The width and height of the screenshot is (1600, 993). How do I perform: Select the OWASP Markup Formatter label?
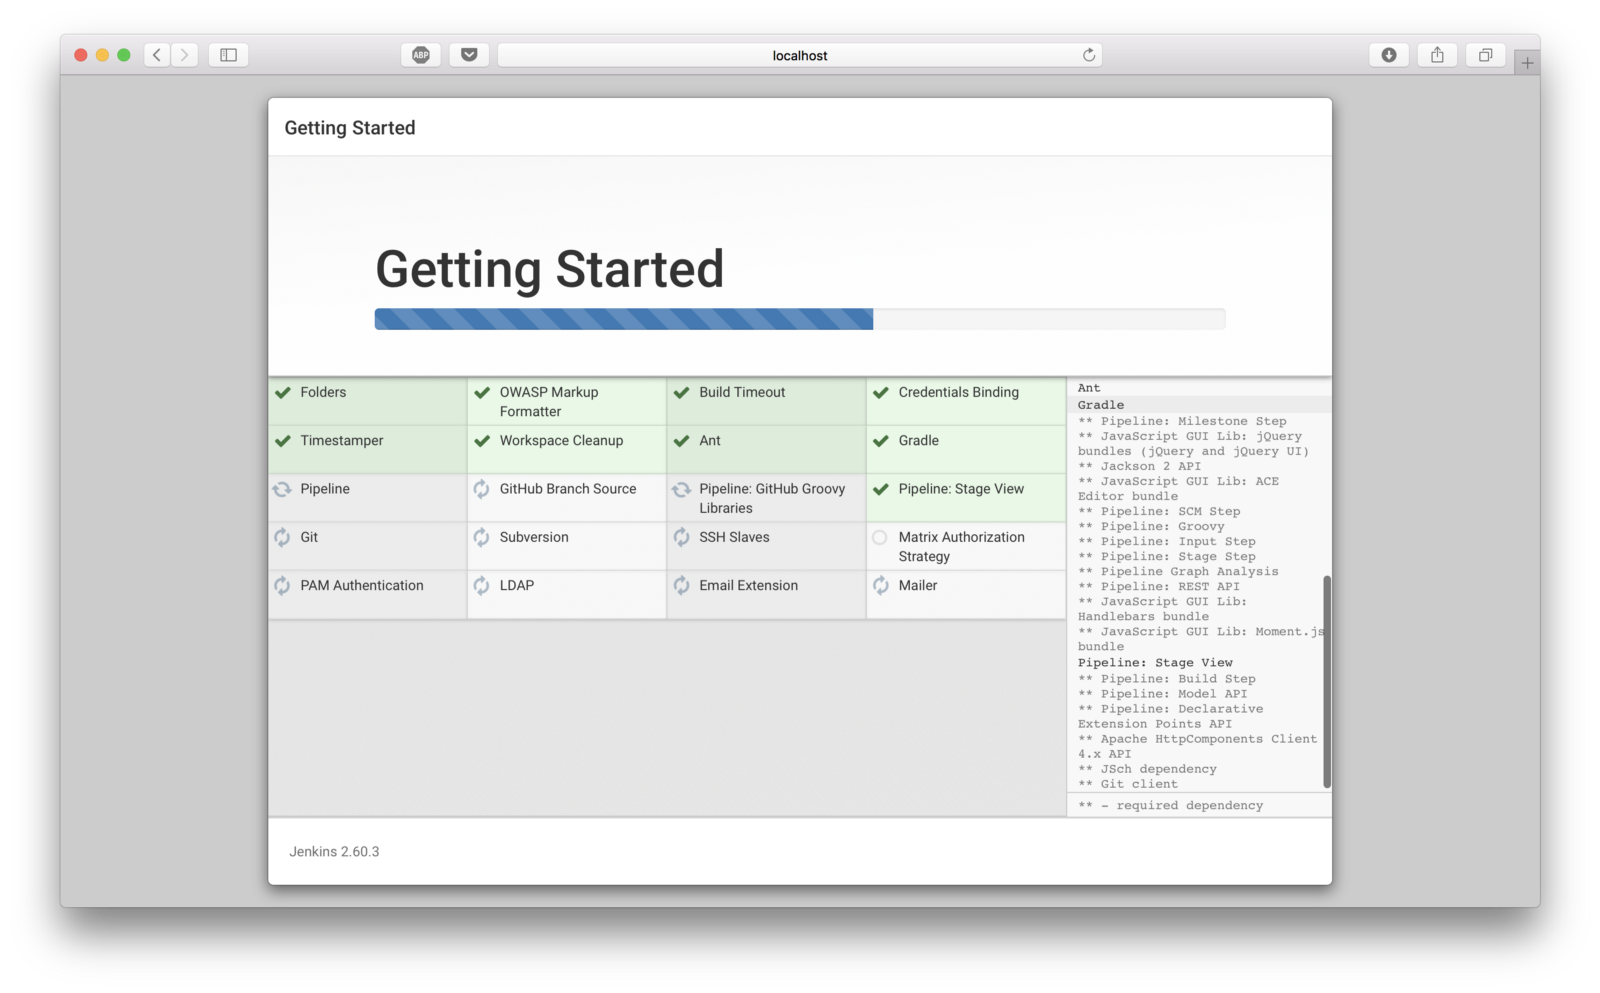[549, 402]
